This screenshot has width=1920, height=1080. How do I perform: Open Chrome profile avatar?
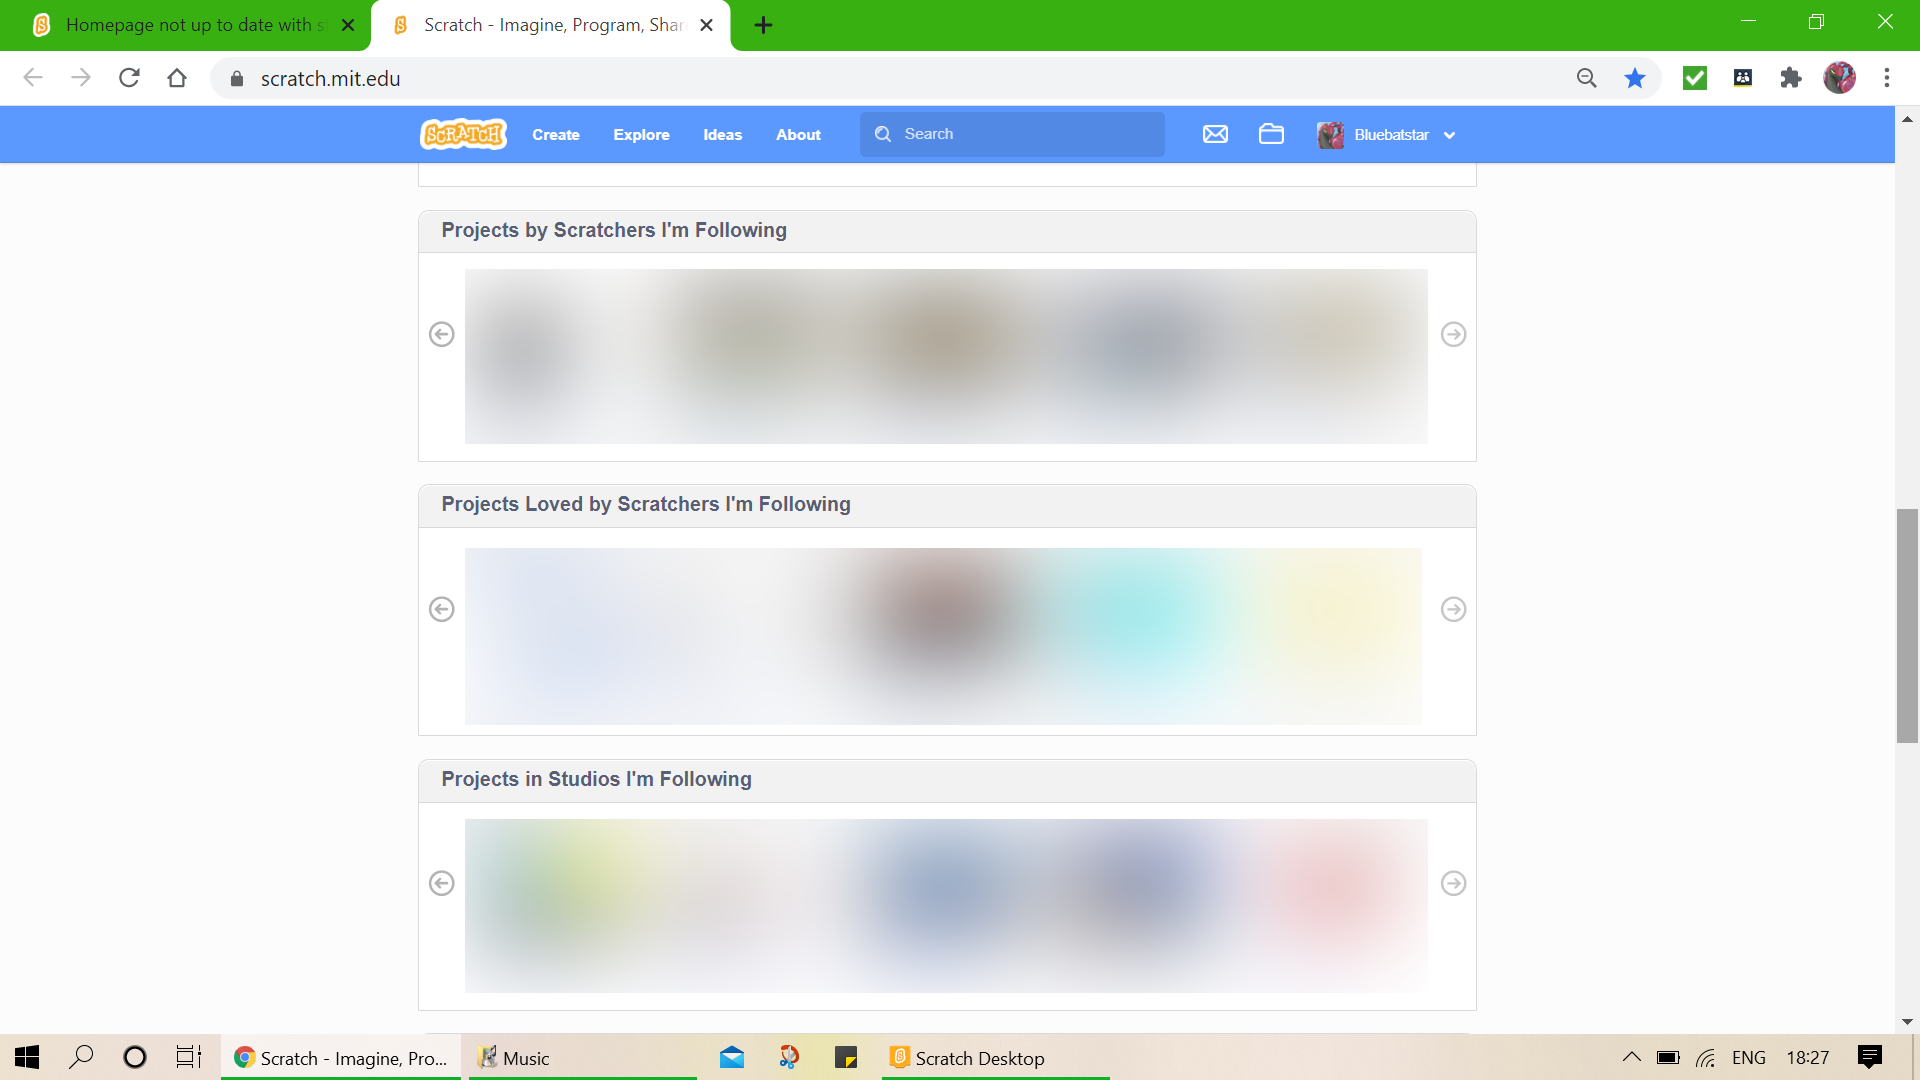coord(1839,78)
